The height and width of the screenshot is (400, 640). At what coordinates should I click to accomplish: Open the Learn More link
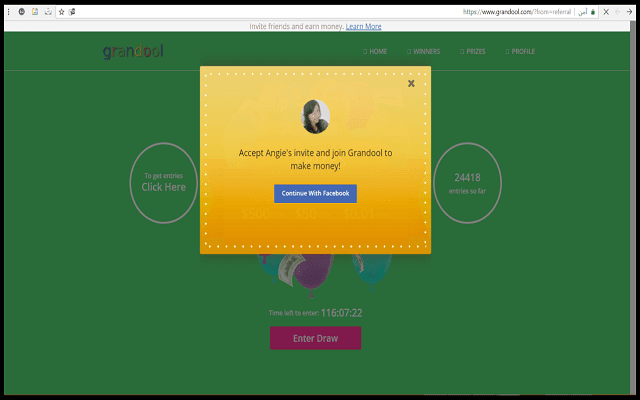(x=363, y=27)
